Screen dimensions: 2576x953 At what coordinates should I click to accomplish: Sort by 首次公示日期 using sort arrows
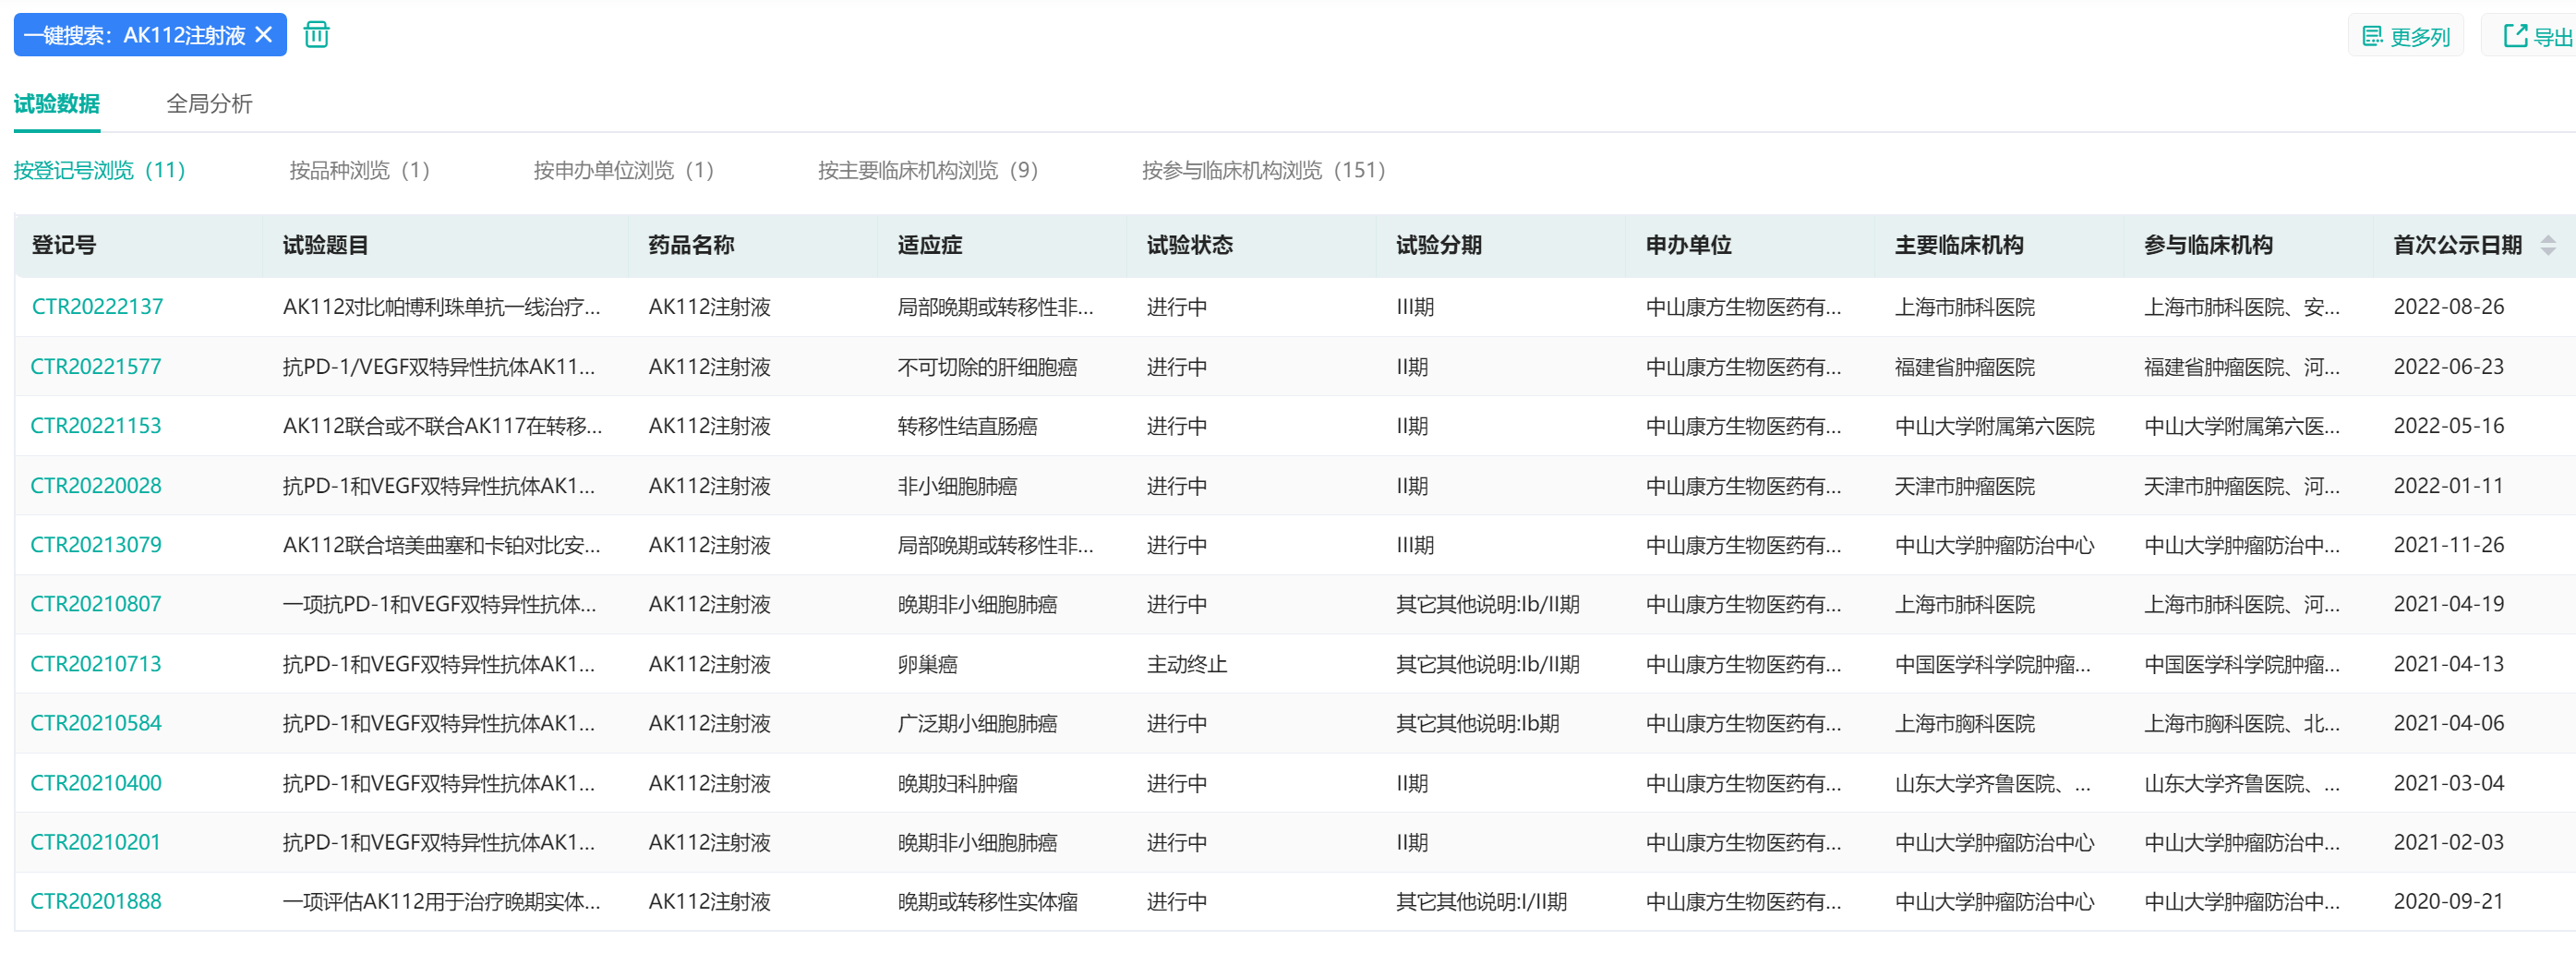click(2548, 245)
